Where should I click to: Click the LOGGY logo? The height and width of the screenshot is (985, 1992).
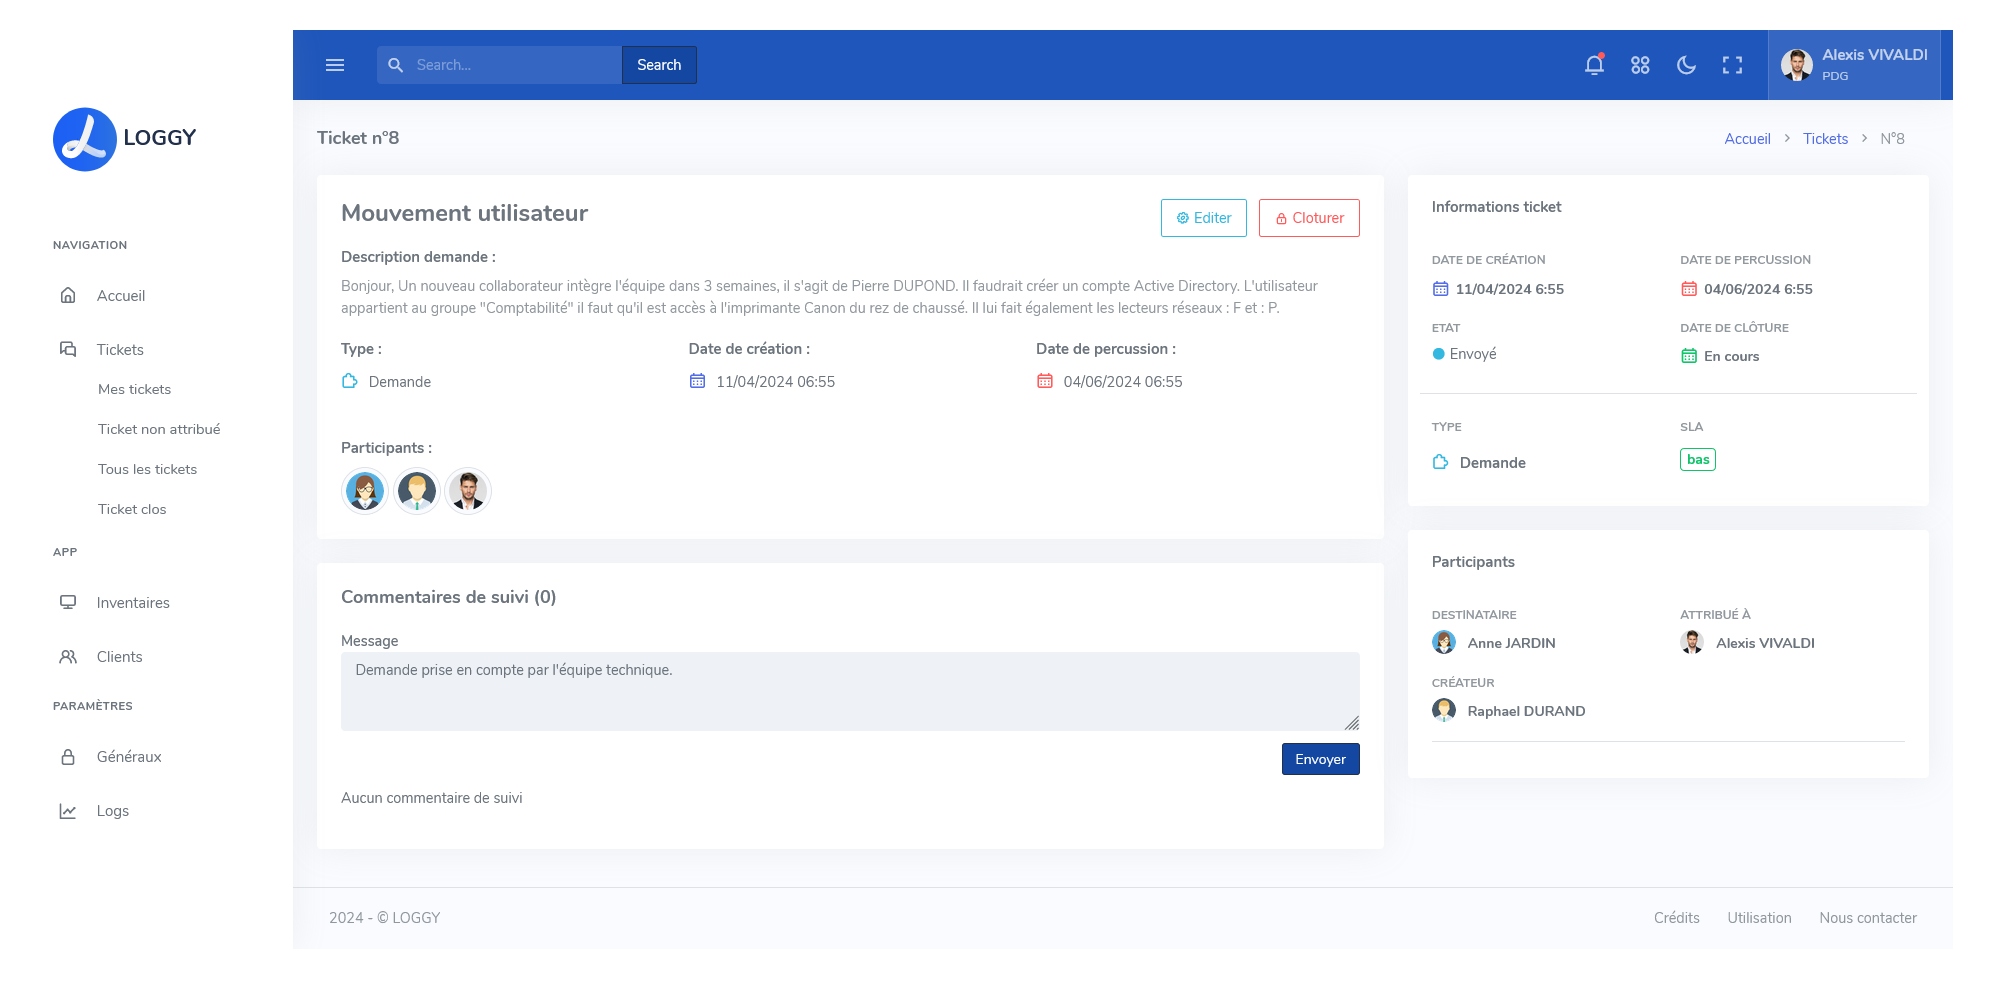click(125, 139)
